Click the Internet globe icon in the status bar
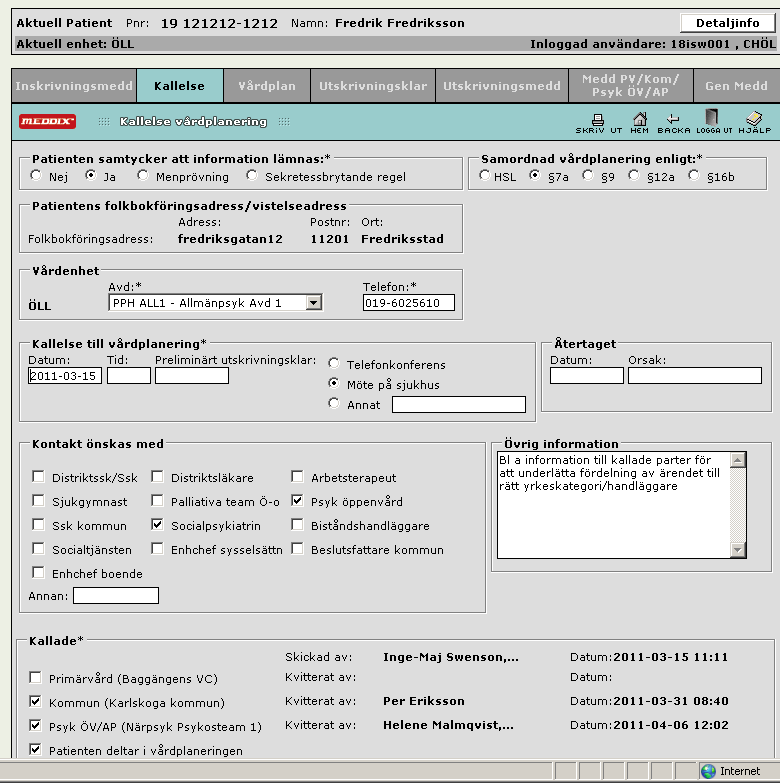 tap(708, 771)
